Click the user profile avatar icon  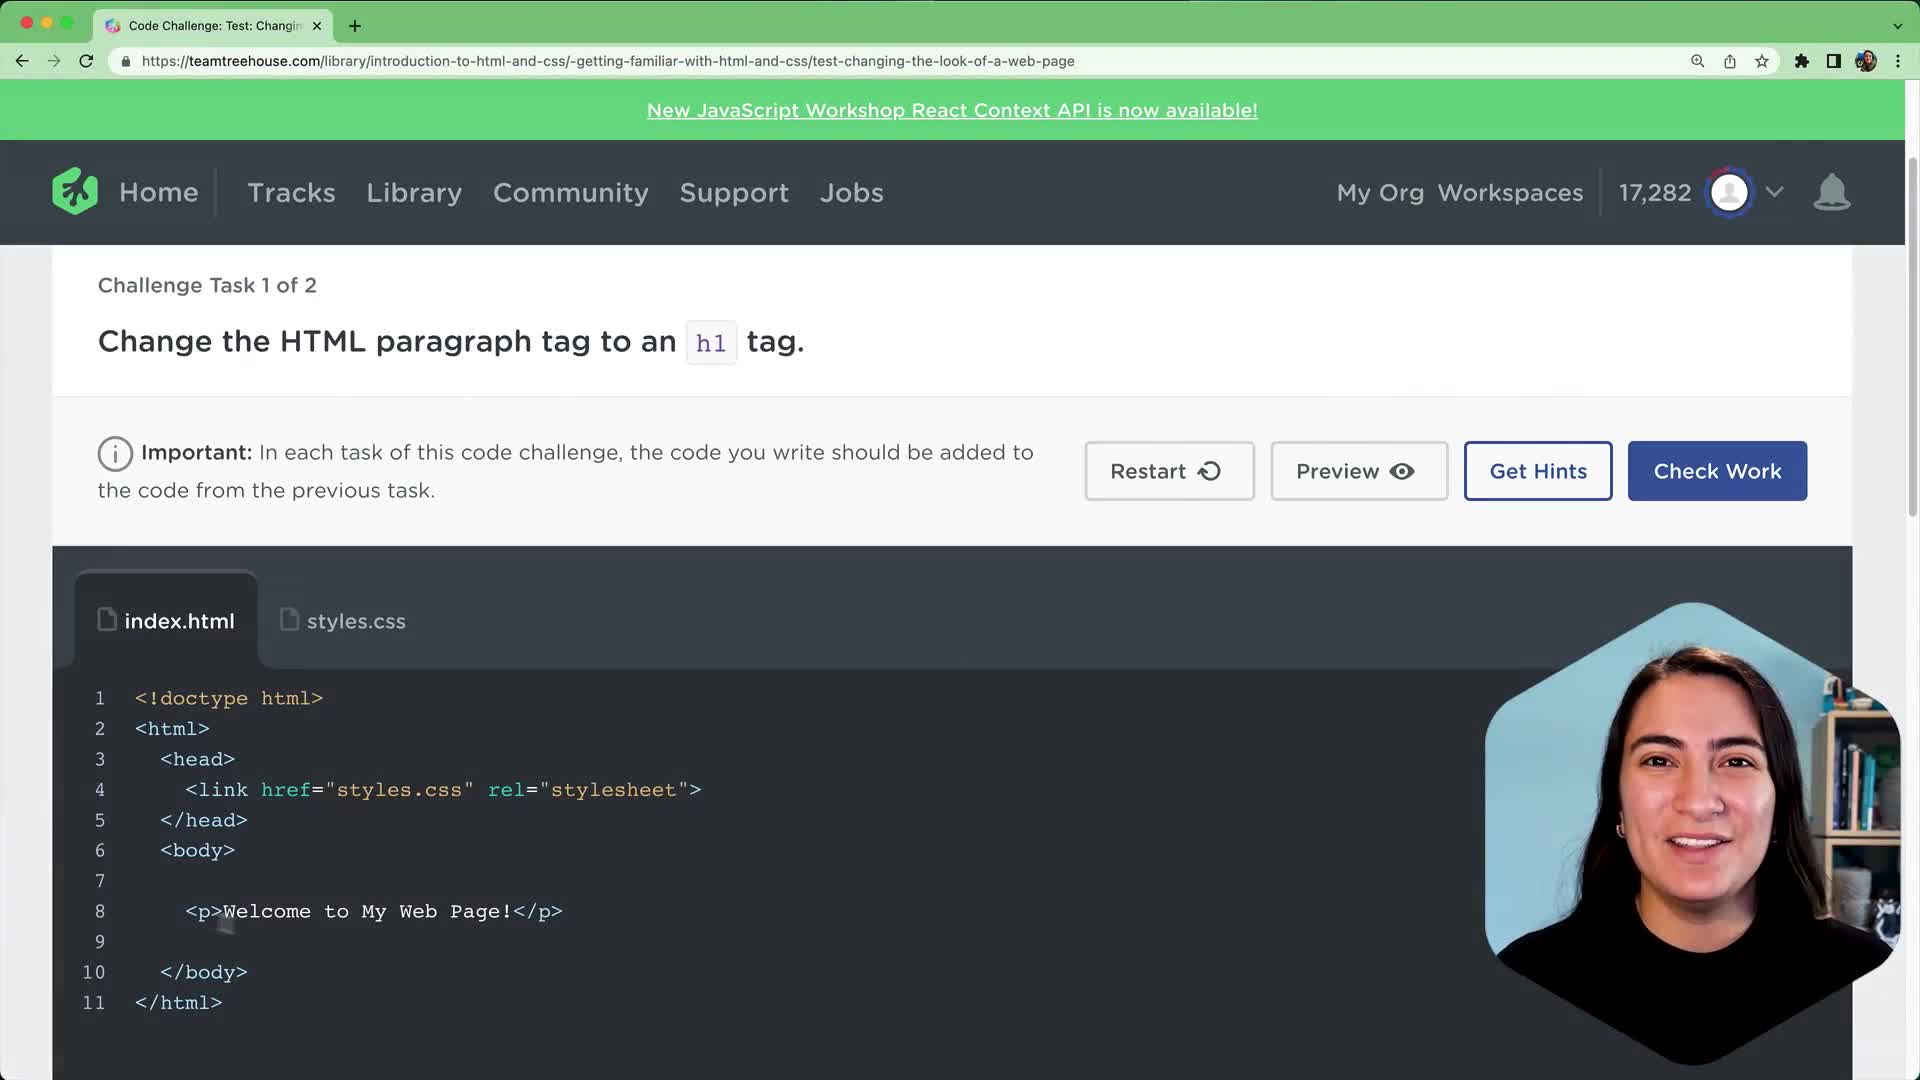(x=1729, y=192)
